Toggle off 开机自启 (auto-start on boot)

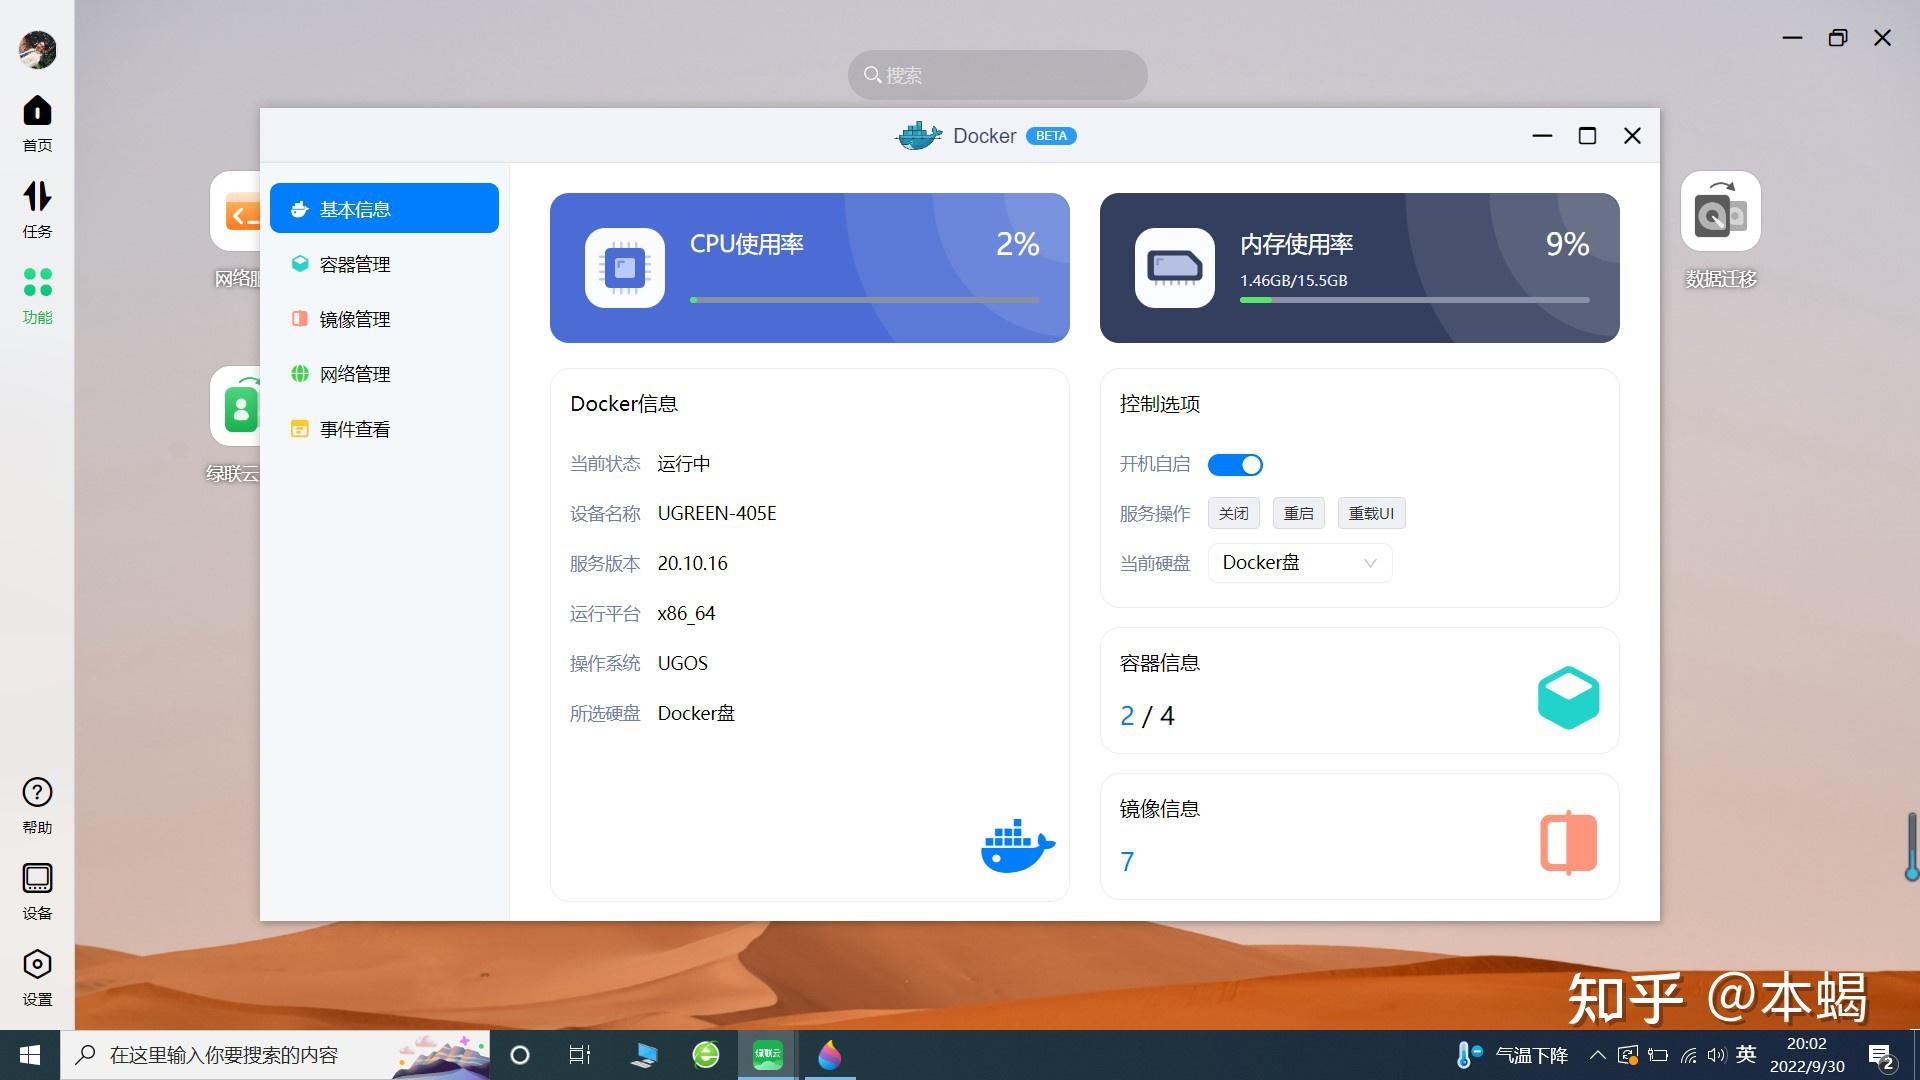pyautogui.click(x=1235, y=464)
